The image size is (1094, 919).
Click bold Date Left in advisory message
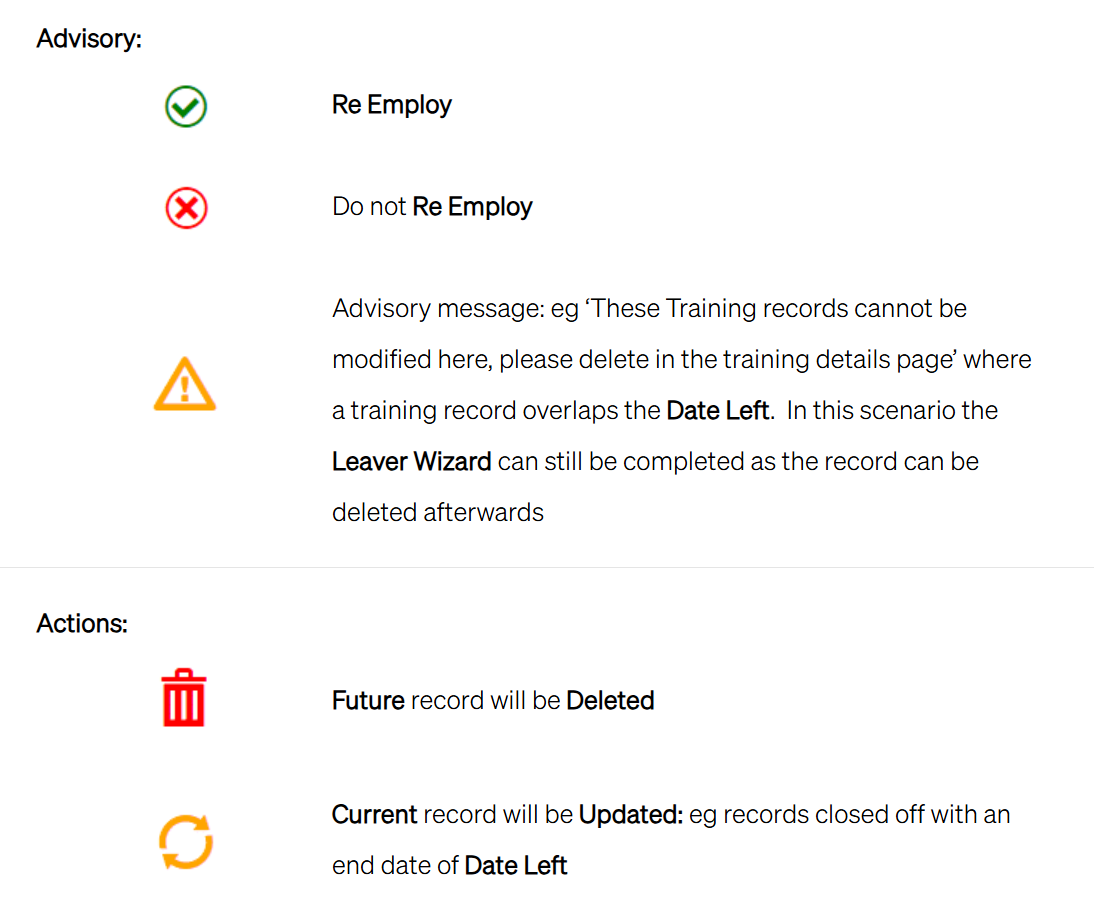pos(718,410)
